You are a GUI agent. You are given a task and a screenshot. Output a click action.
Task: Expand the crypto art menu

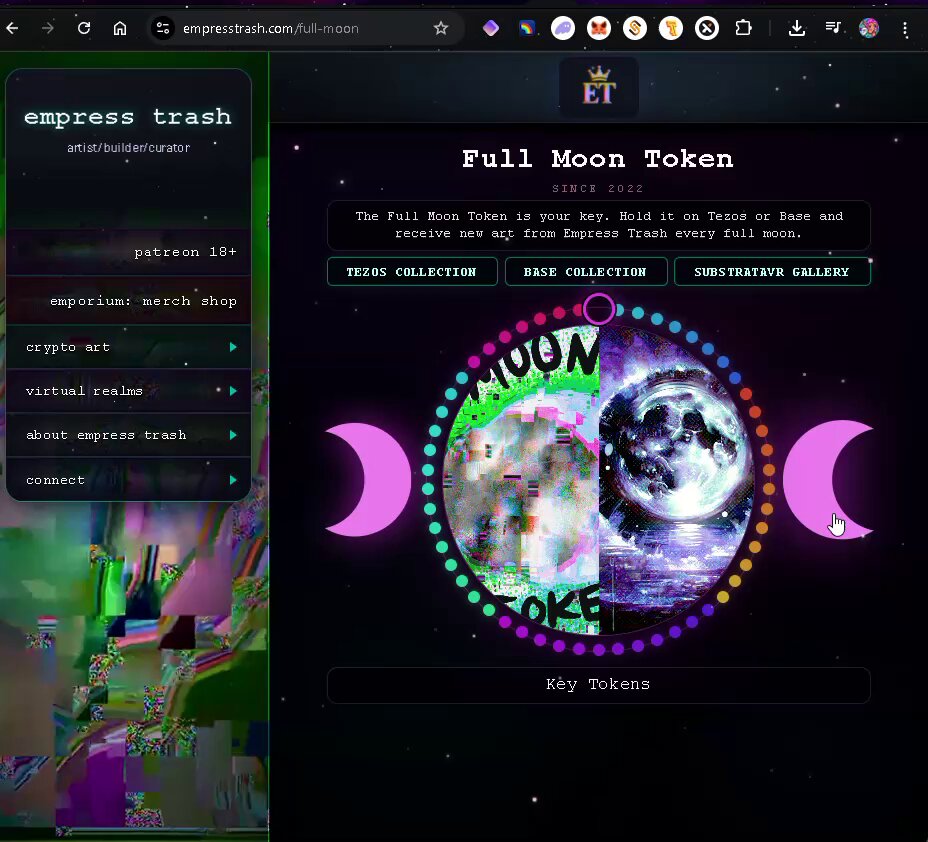pos(128,347)
